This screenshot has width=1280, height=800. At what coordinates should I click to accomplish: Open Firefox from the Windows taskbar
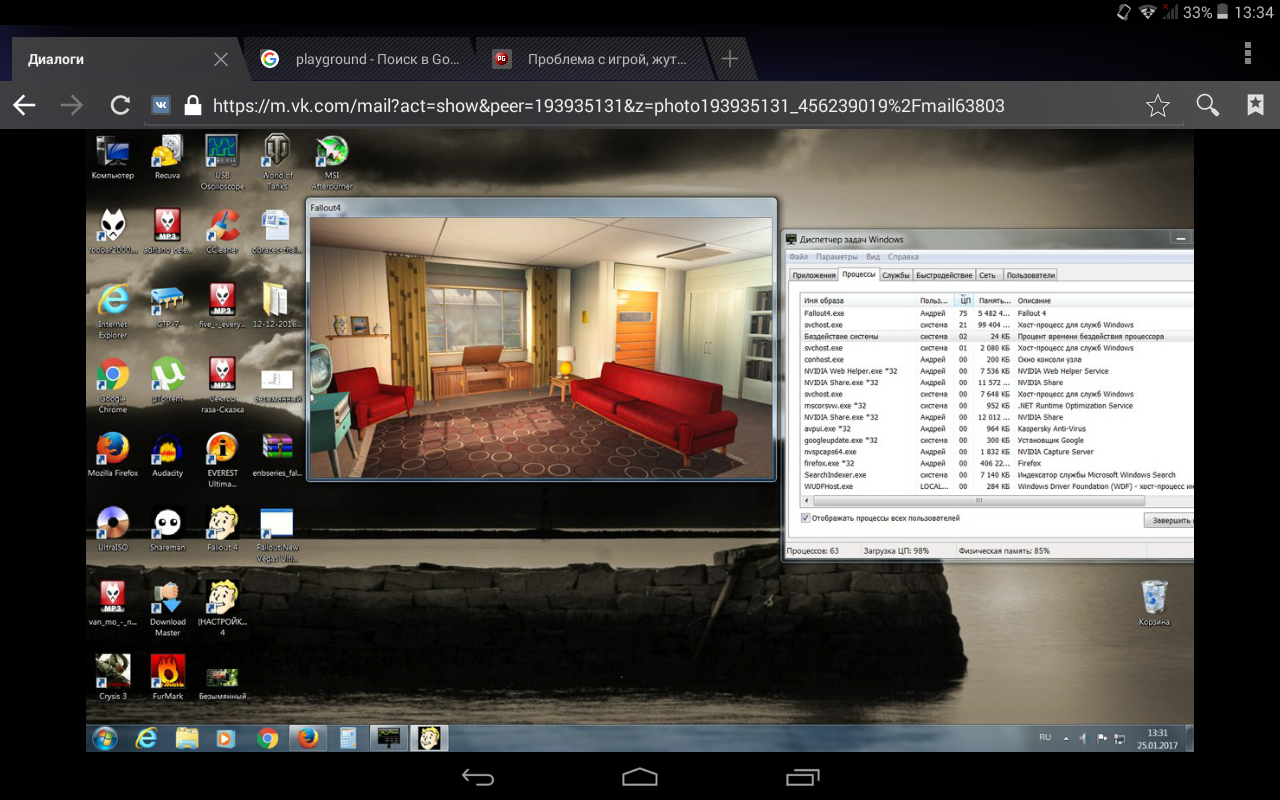[x=308, y=738]
